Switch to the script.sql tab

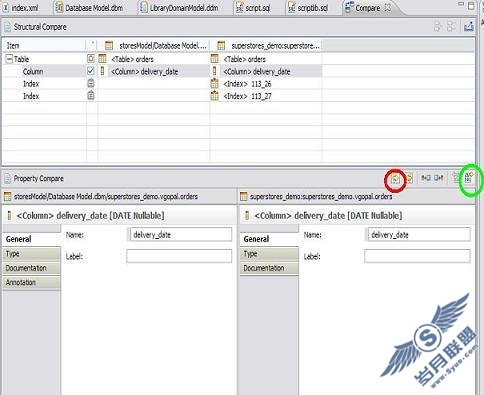click(254, 8)
